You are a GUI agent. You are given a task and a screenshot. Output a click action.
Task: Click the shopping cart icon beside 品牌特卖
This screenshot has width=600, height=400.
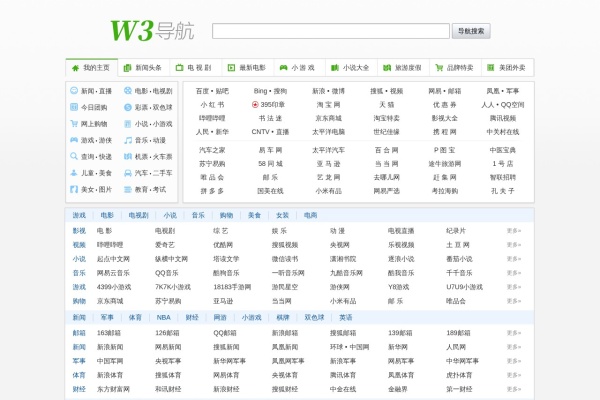tap(439, 68)
